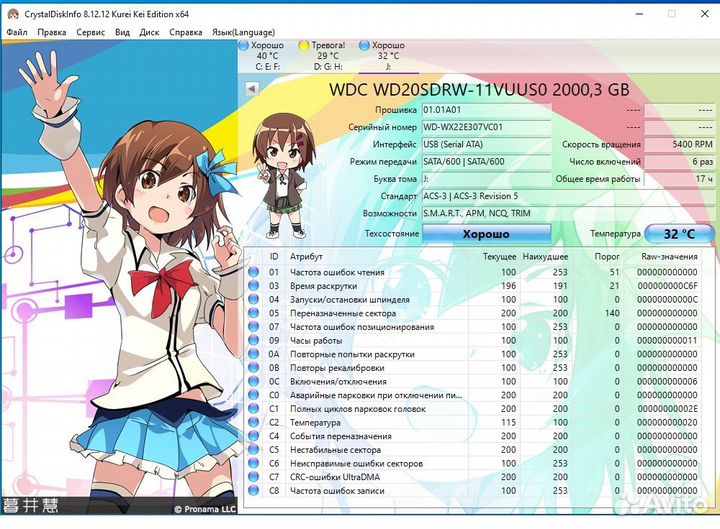The width and height of the screenshot is (720, 529).
Task: Click the rotation speed 5400 RPM field
Action: click(x=679, y=144)
